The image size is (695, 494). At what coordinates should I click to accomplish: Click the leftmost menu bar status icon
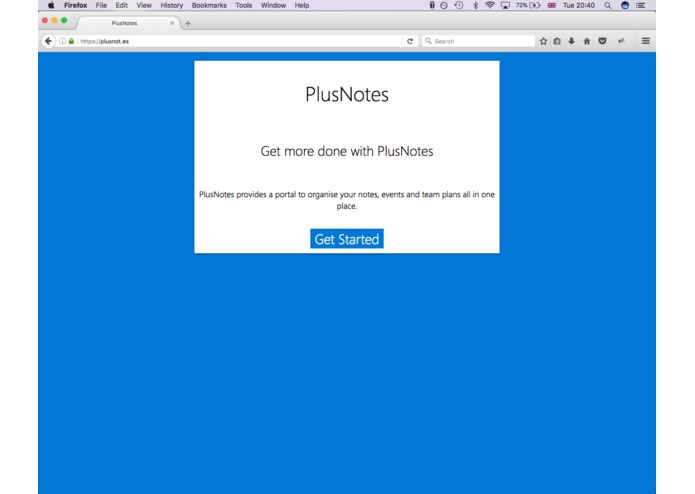(432, 5)
